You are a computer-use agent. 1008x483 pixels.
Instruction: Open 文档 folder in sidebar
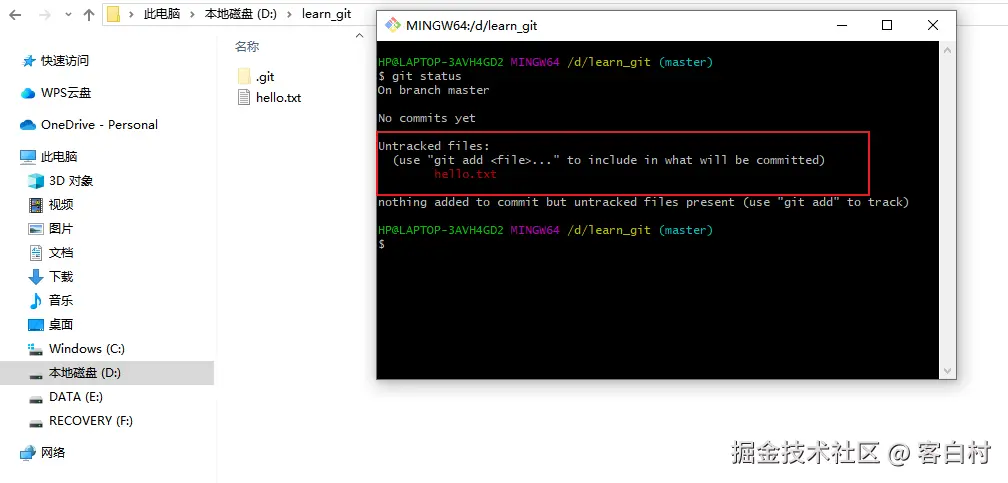61,253
